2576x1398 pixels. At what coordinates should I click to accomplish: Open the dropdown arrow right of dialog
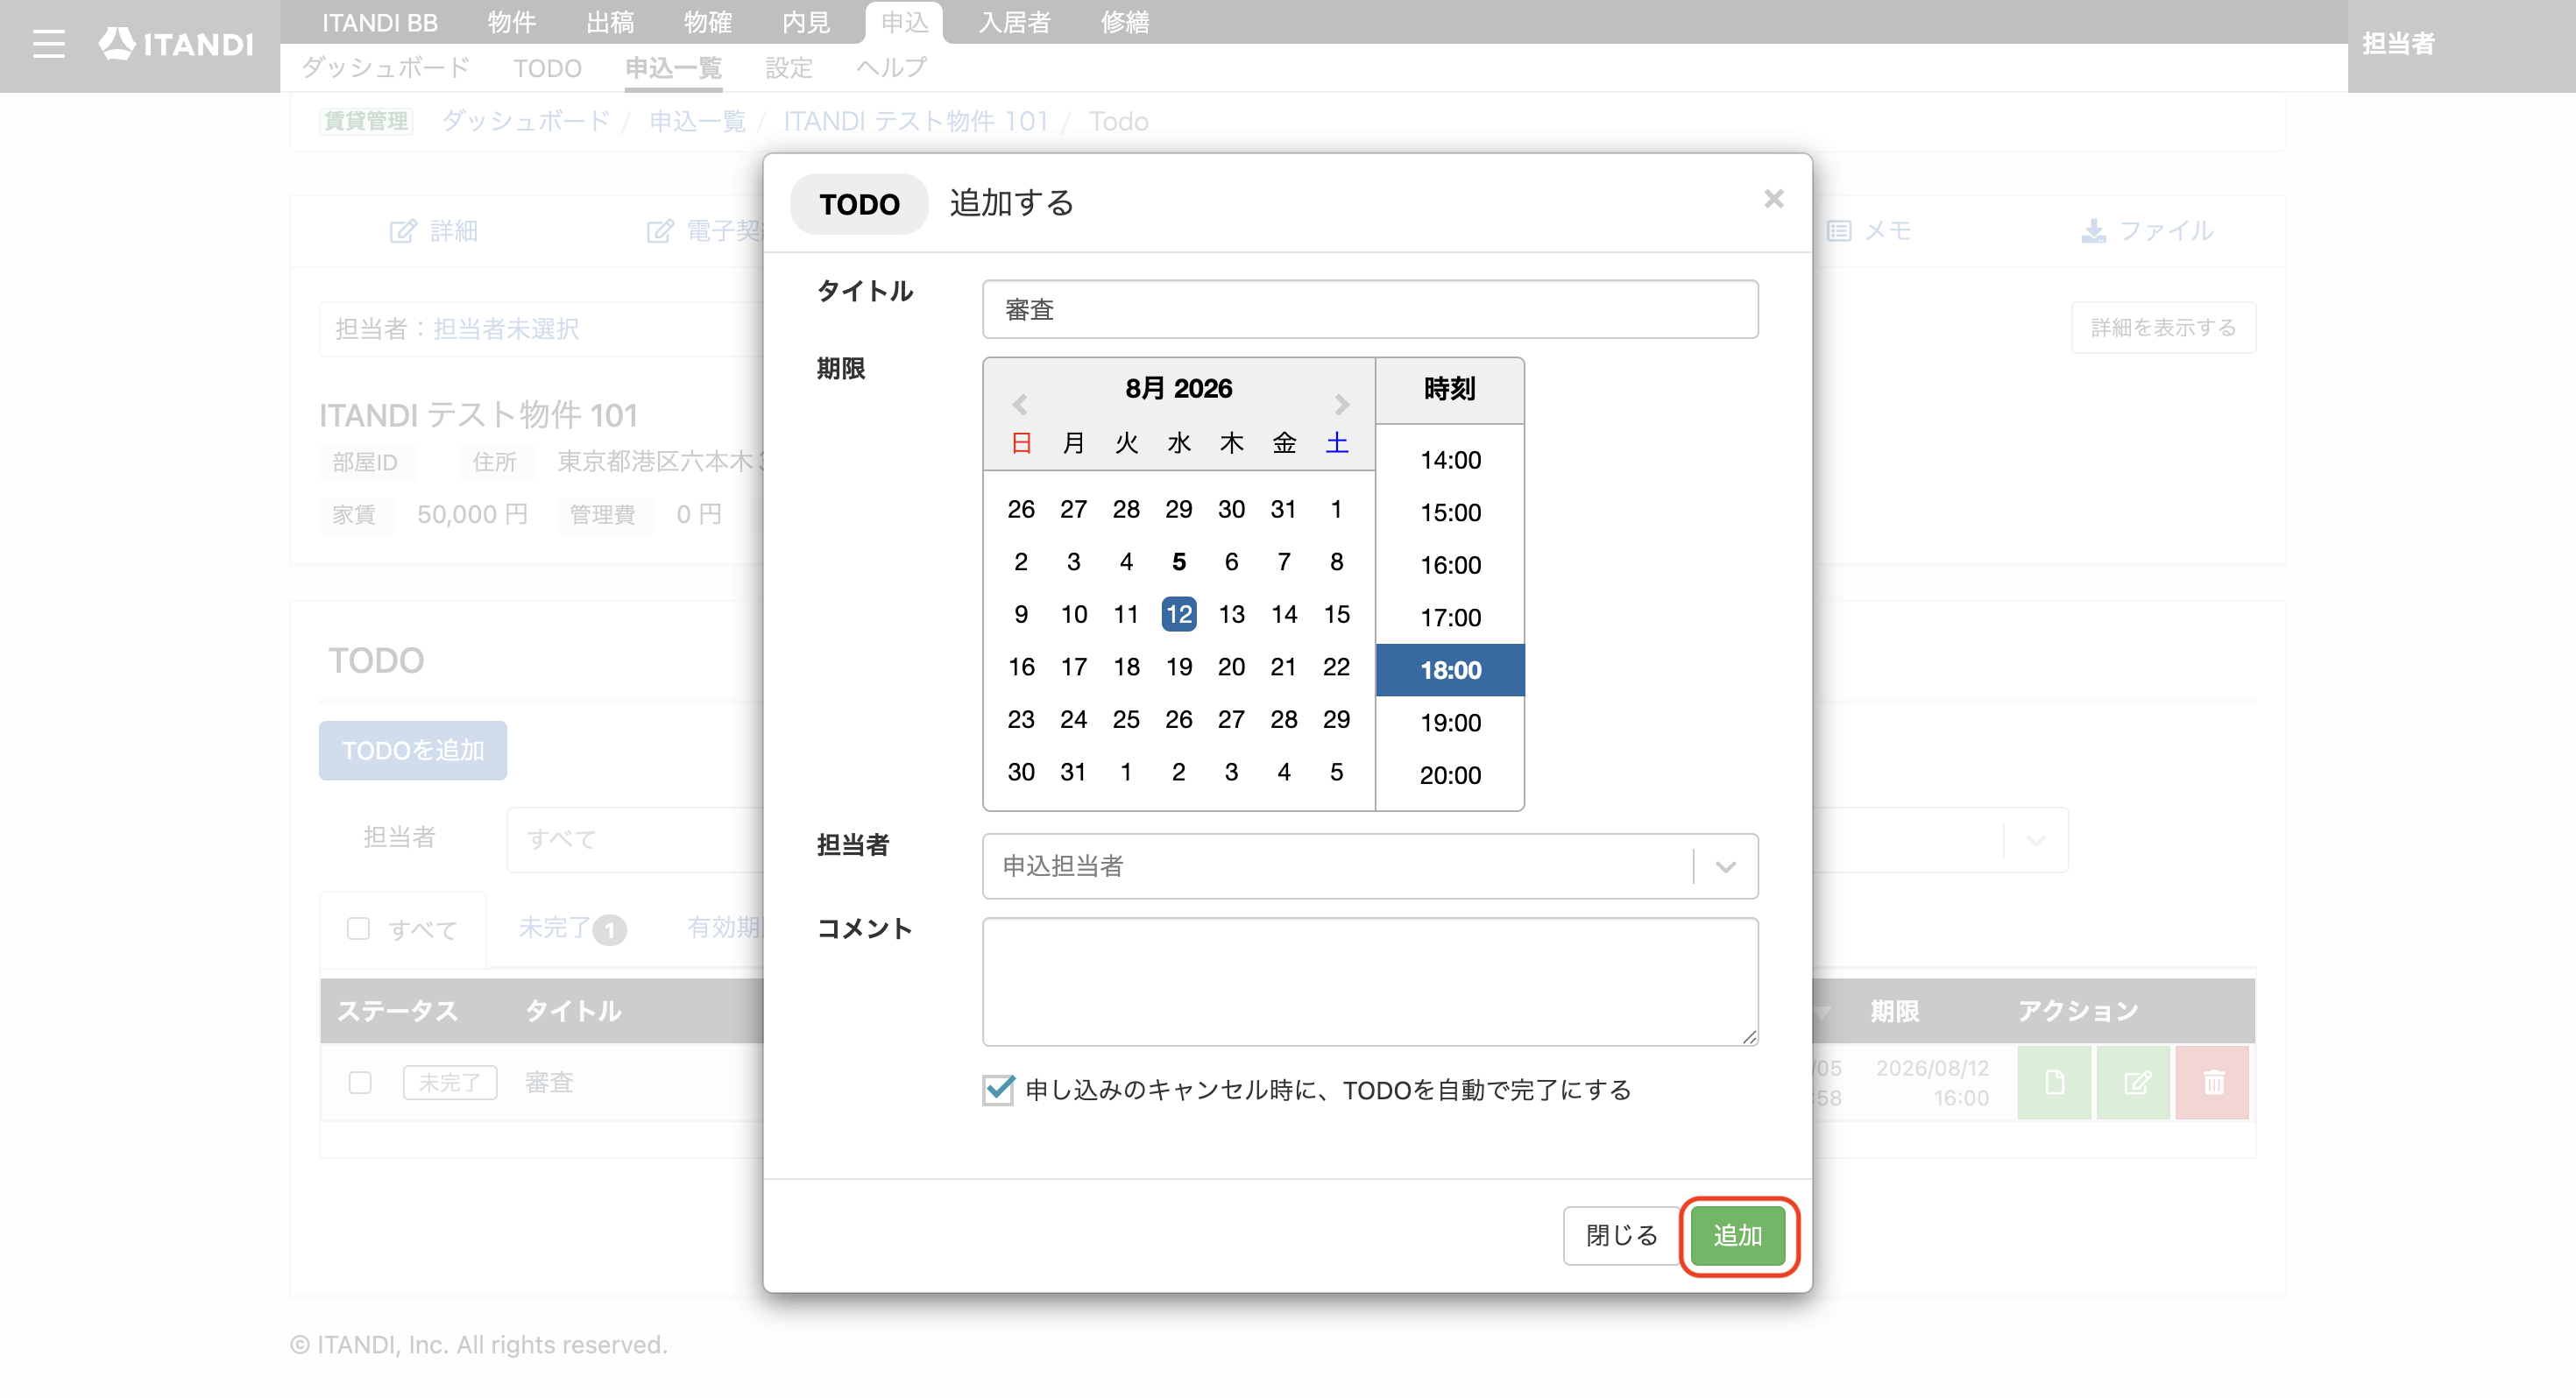click(2036, 840)
